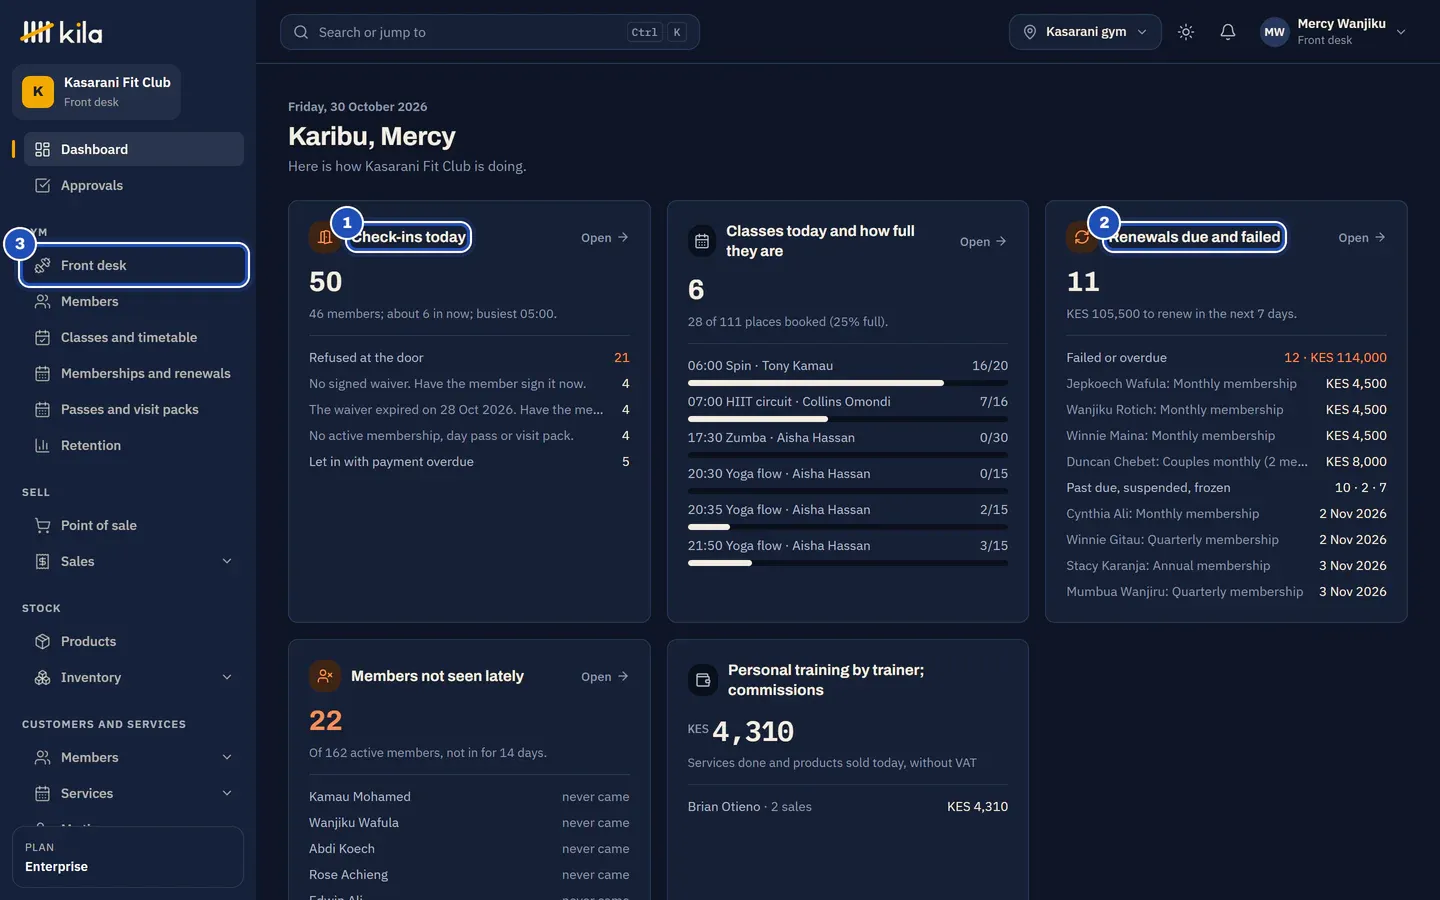Viewport: 1440px width, 900px height.
Task: Open the Kasarani gym location dropdown
Action: point(1085,32)
